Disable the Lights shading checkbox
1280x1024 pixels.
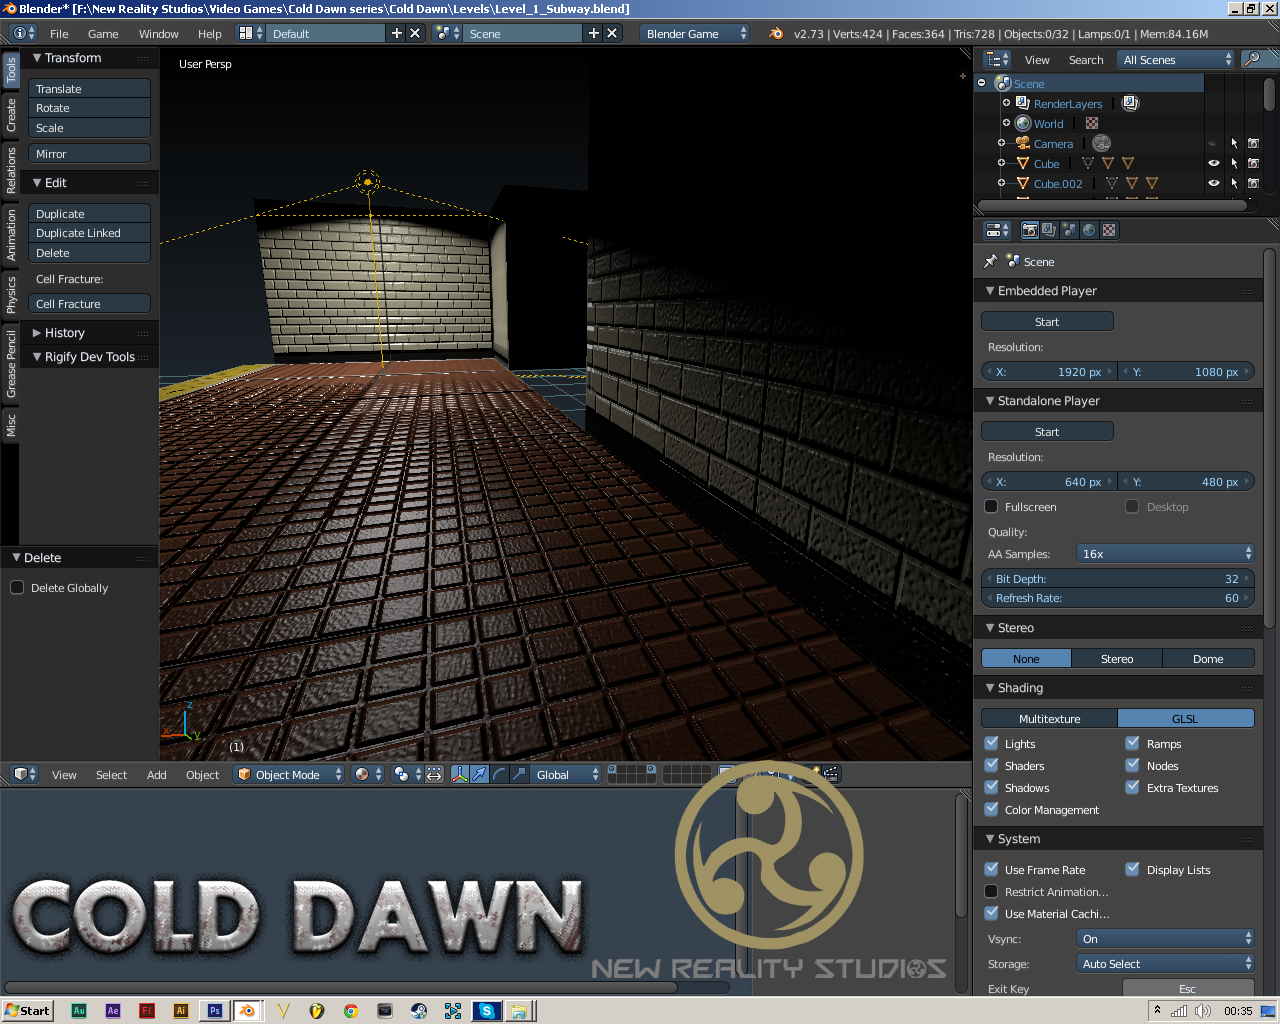pyautogui.click(x=991, y=743)
